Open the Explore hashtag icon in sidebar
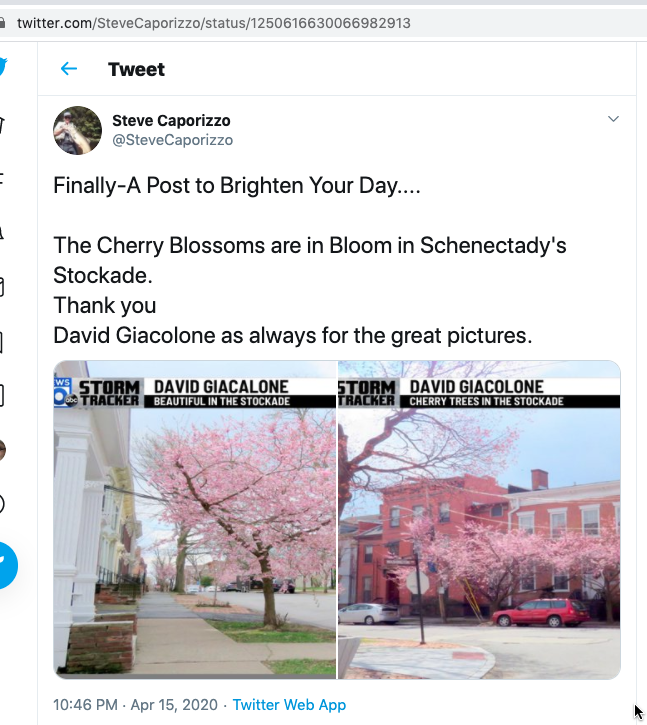 pos(2,180)
